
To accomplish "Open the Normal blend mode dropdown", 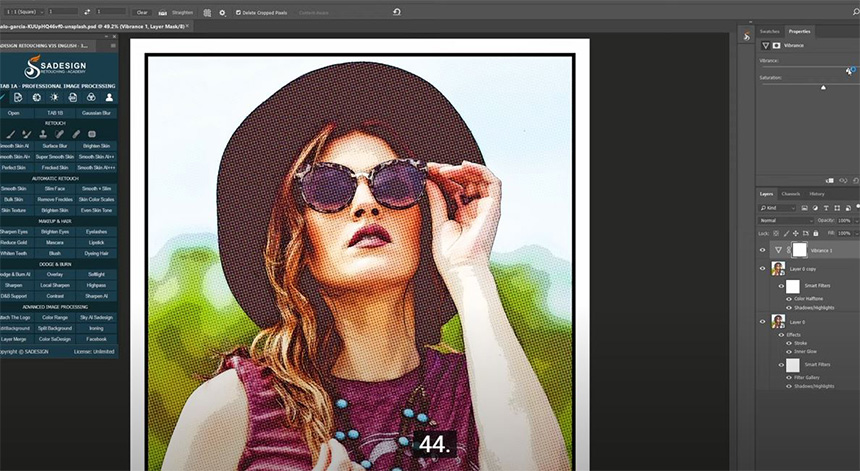I will point(785,220).
